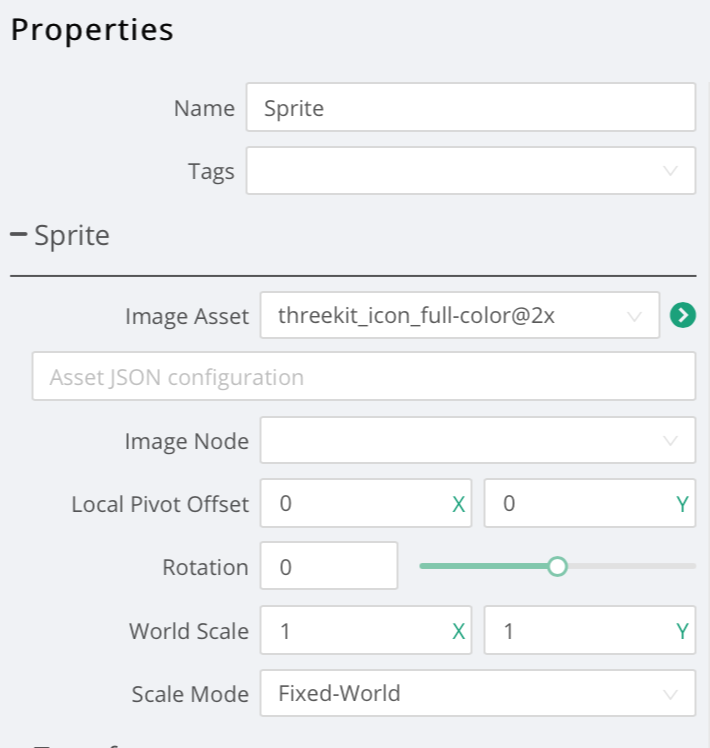Open the Image Asset dropdown
710x748 pixels.
[458, 316]
